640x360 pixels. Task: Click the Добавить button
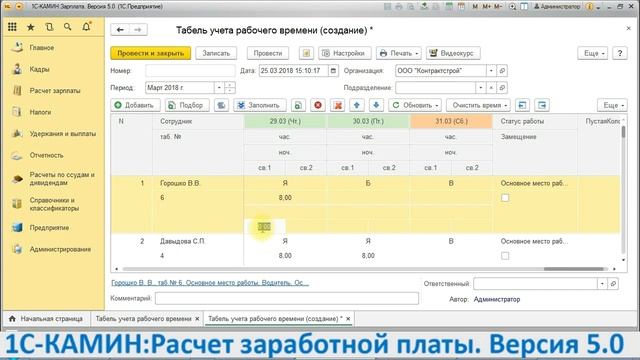click(135, 105)
